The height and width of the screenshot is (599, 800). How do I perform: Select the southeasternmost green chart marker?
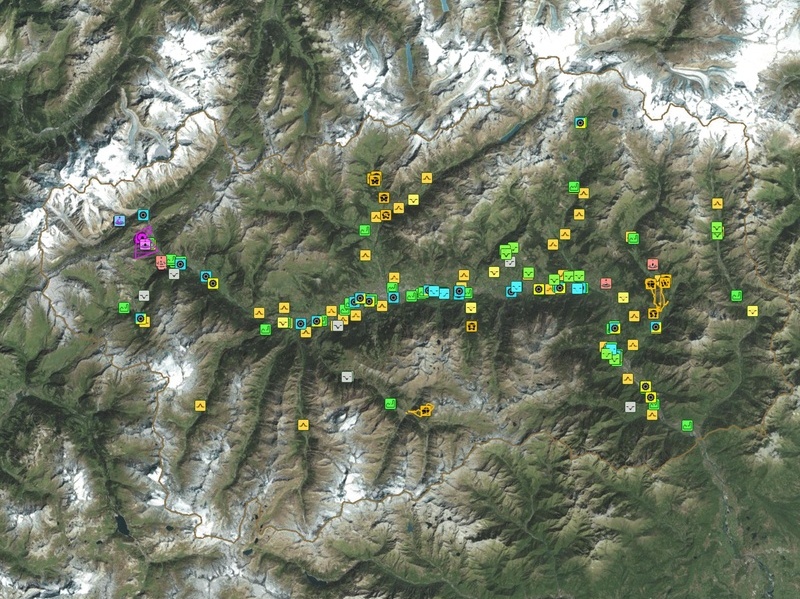pos(687,426)
